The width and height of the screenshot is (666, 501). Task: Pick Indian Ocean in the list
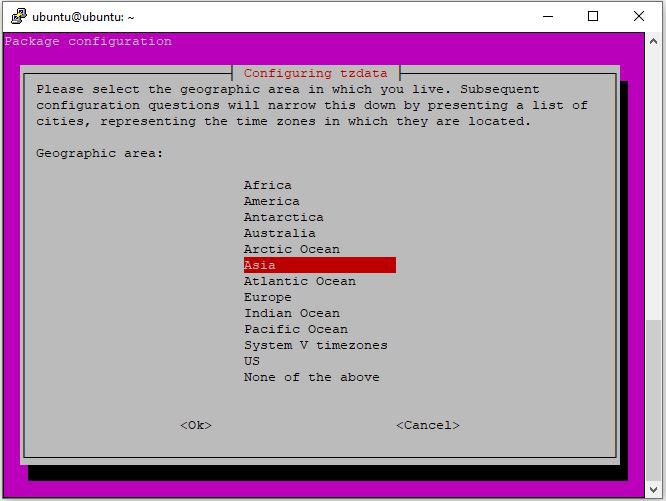[x=292, y=313]
